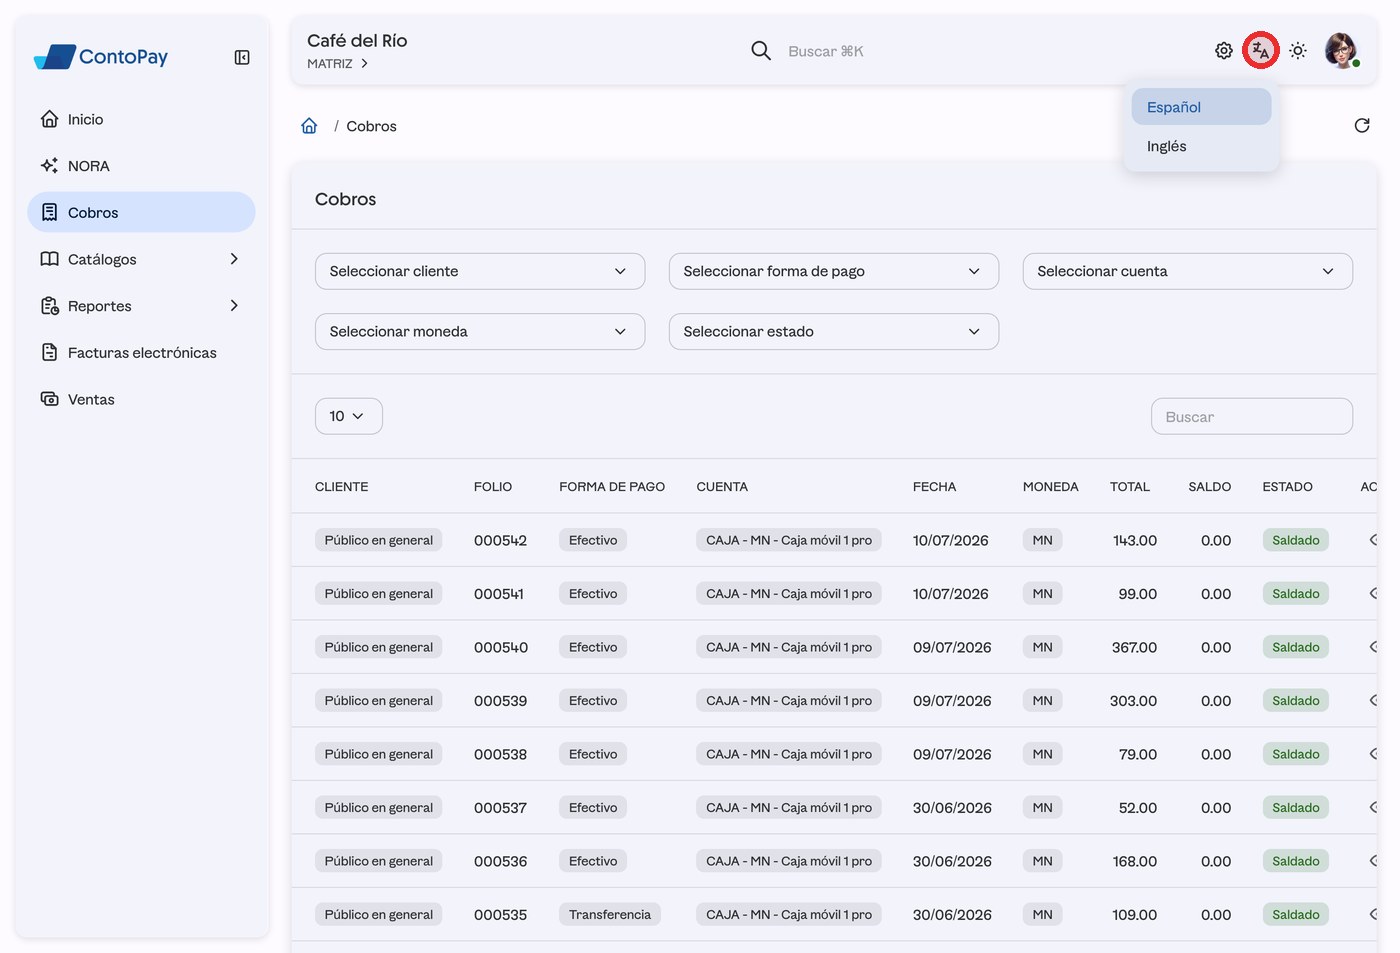The height and width of the screenshot is (953, 1400).
Task: Open Seleccionar cliente dropdown
Action: point(480,271)
